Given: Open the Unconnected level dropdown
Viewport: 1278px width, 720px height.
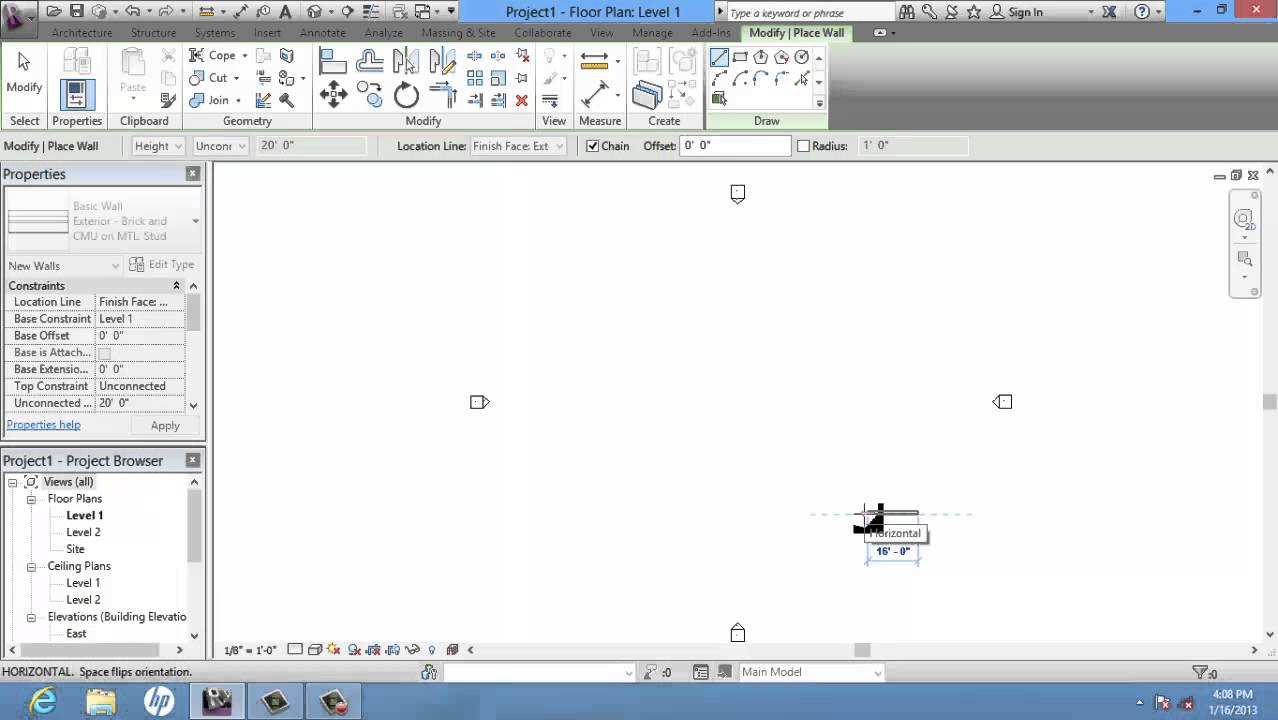Looking at the screenshot, I should 220,146.
